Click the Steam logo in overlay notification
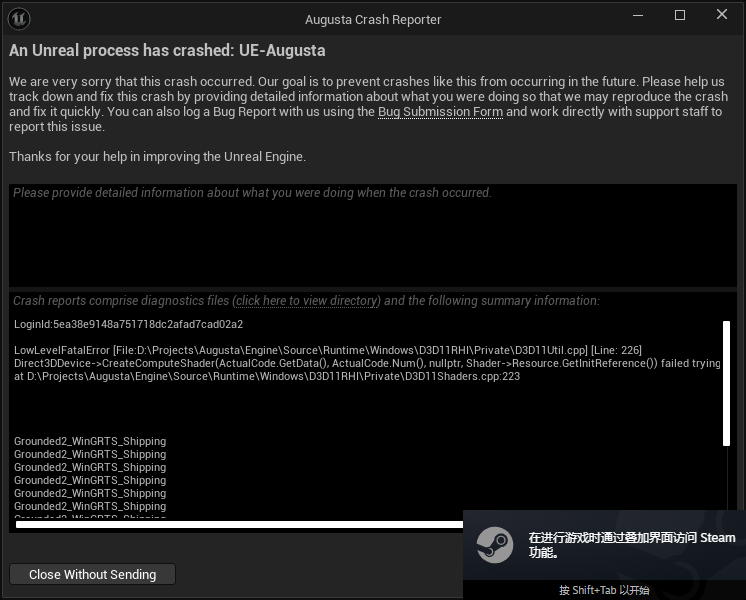Image resolution: width=746 pixels, height=600 pixels. tap(495, 546)
